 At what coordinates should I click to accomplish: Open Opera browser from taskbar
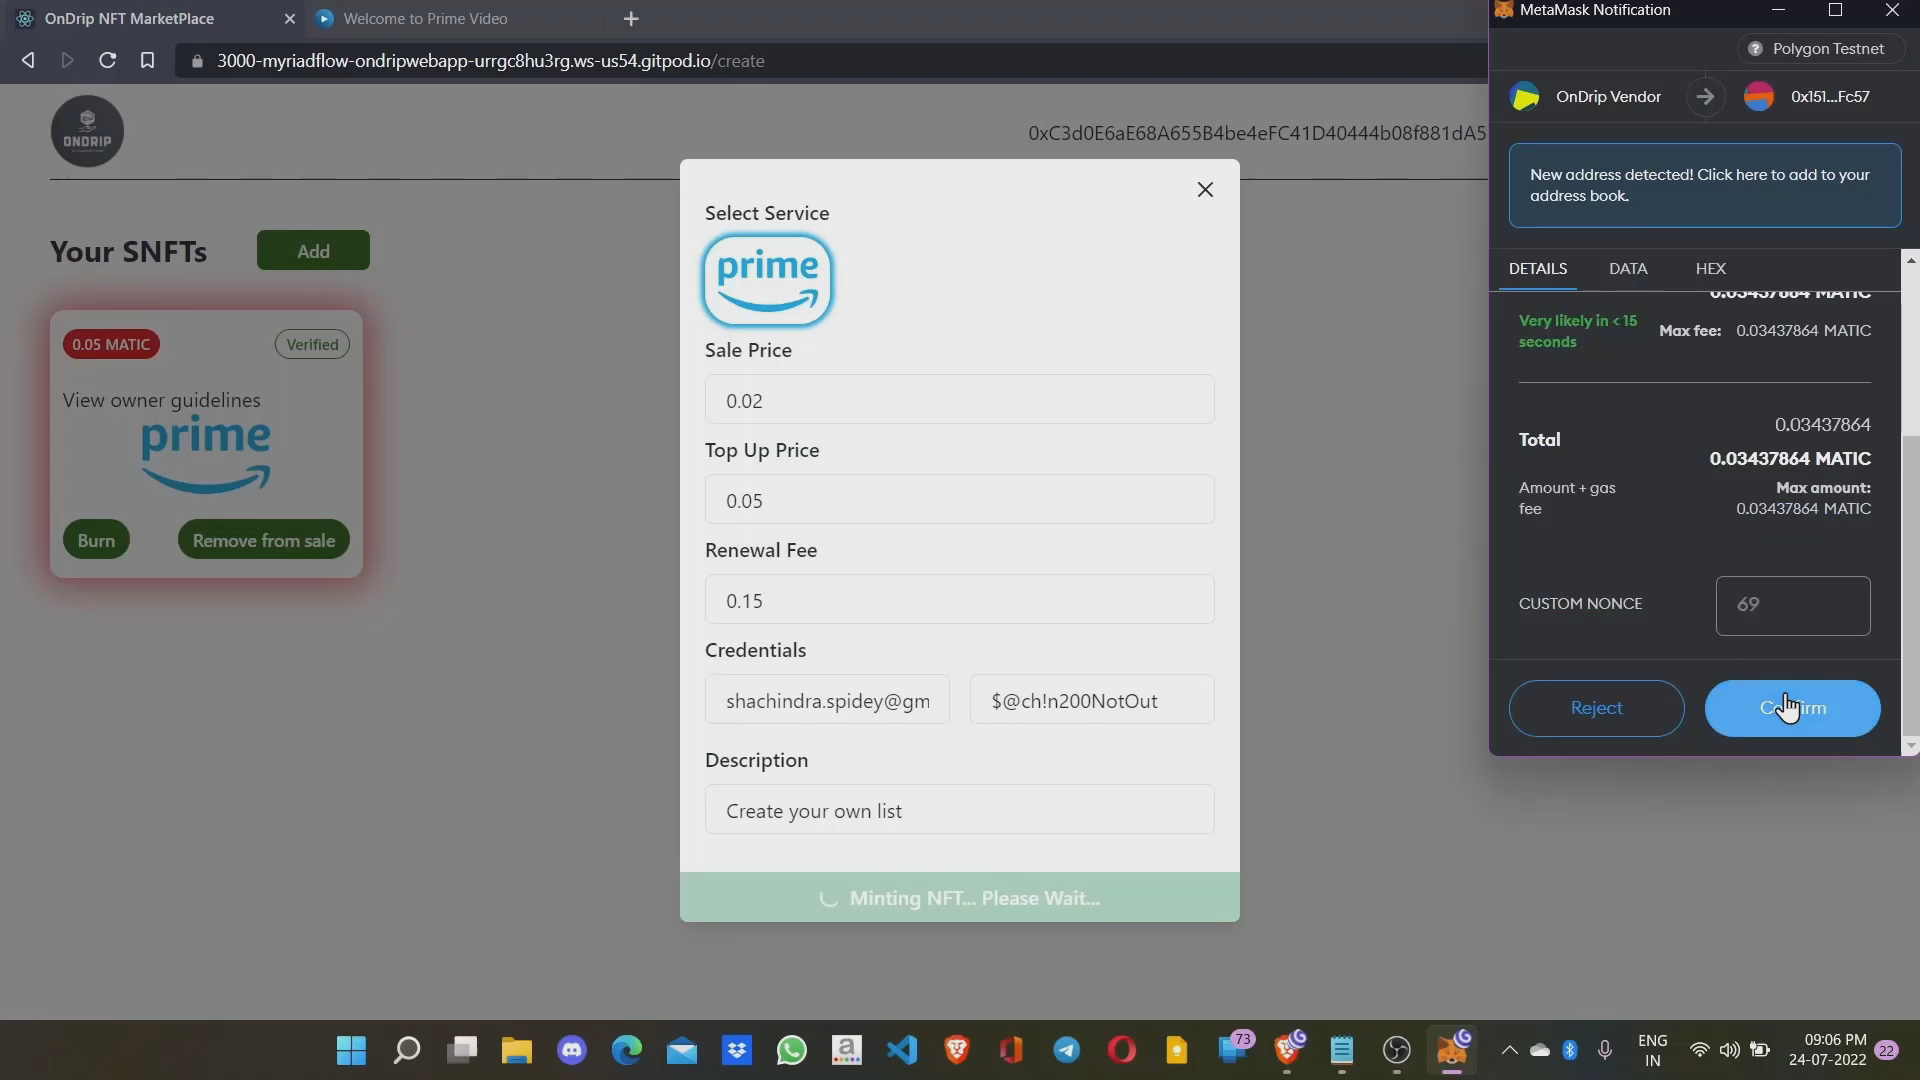(1122, 1050)
